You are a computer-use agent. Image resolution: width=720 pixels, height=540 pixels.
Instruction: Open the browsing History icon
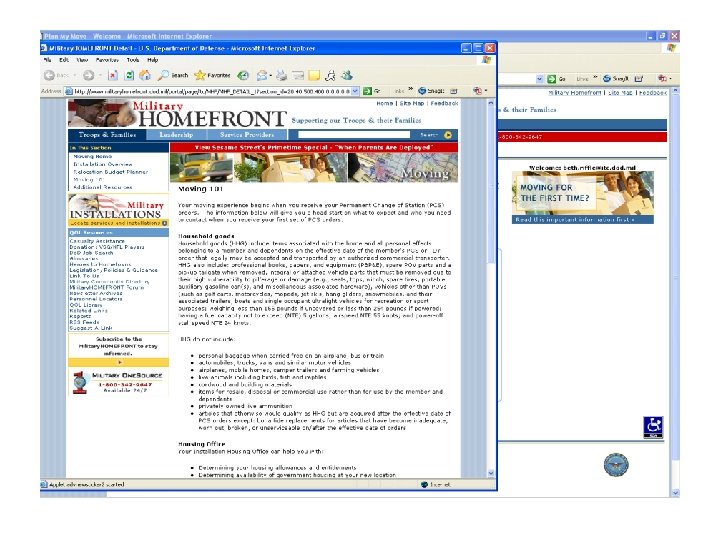(x=243, y=75)
